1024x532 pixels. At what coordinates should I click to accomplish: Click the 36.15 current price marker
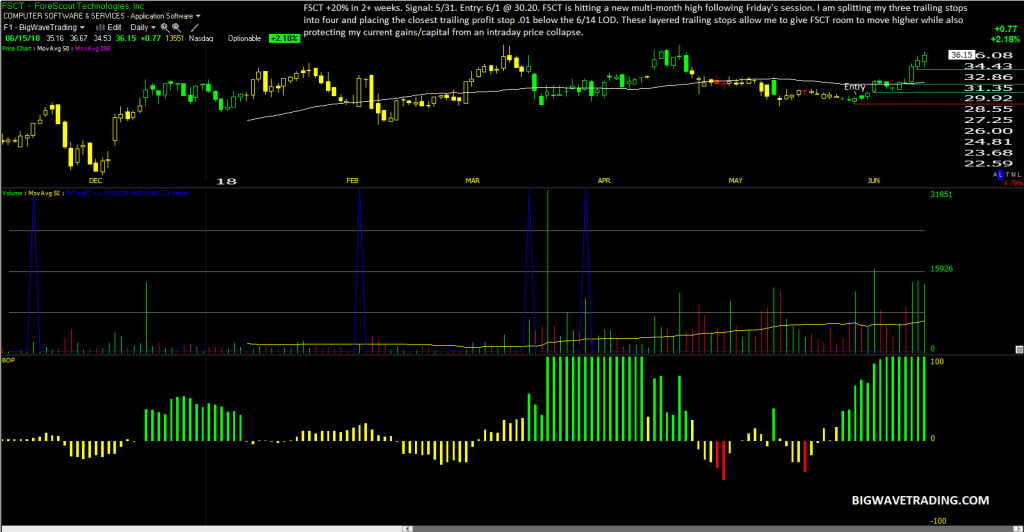point(961,55)
